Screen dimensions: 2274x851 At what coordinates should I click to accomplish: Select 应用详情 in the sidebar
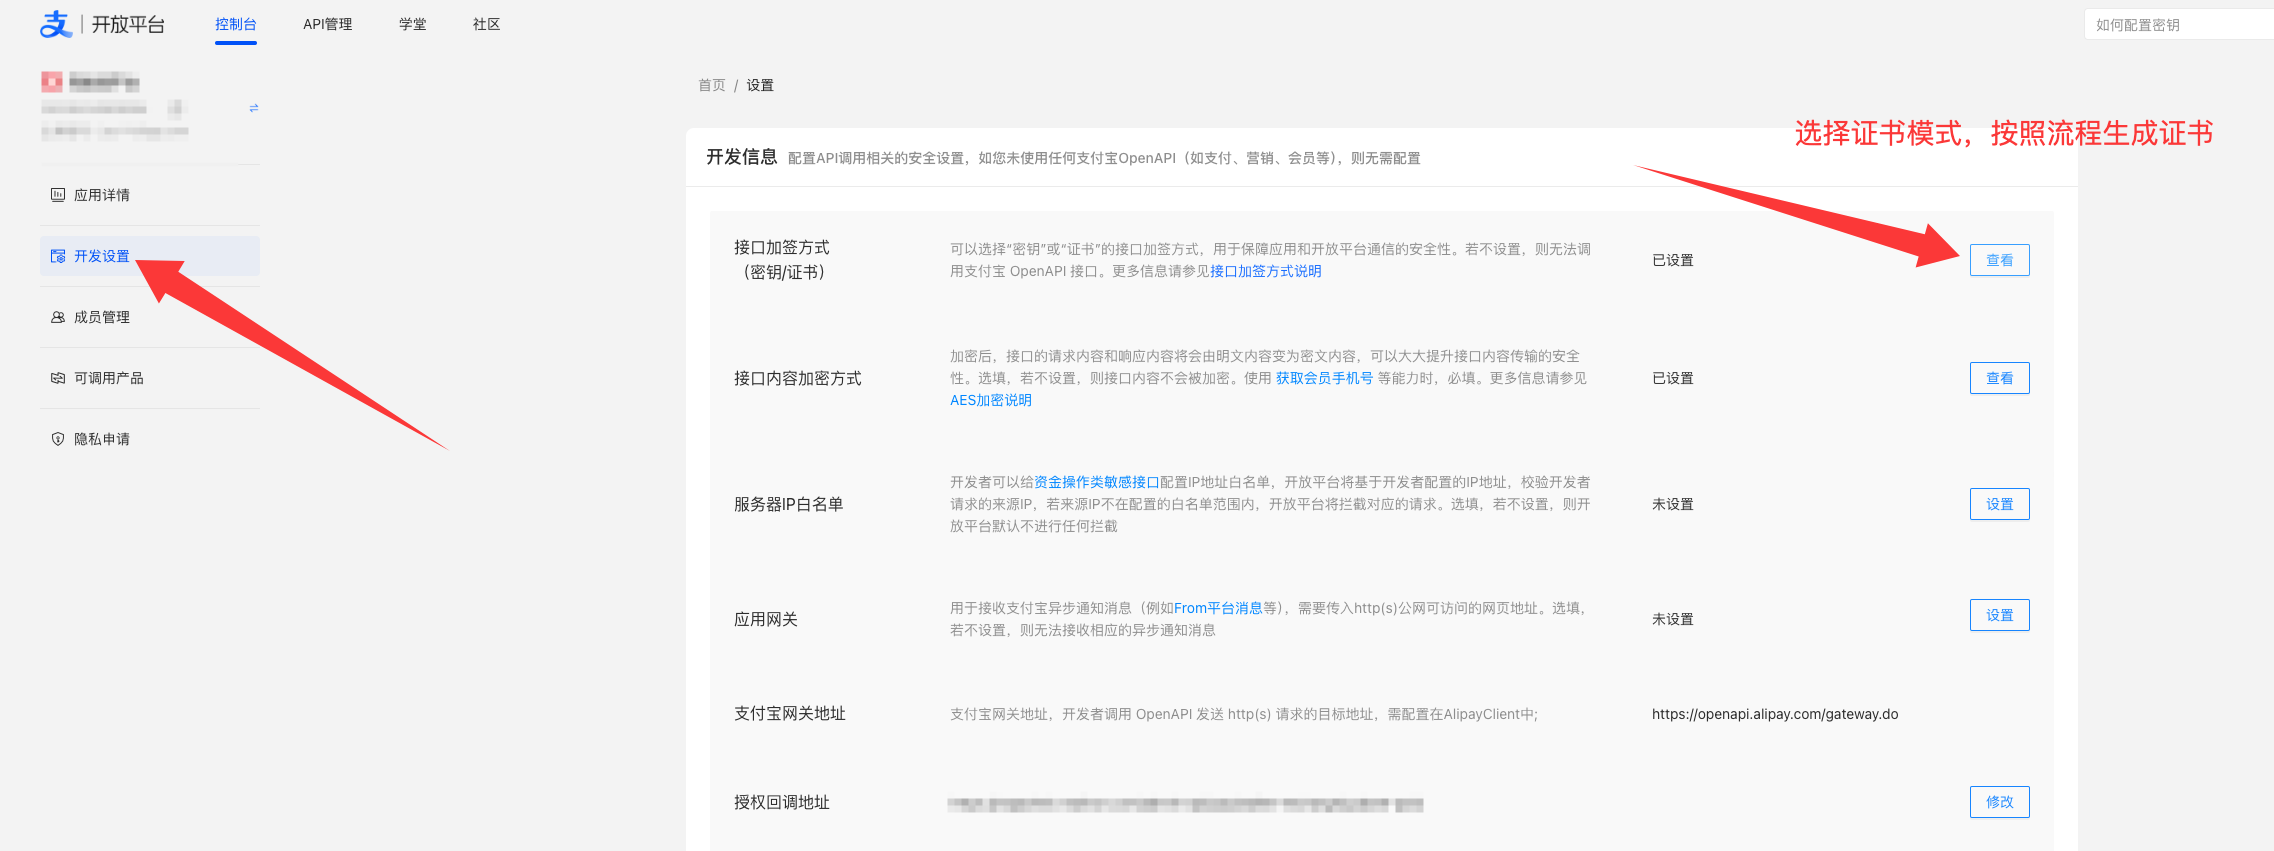(150, 195)
